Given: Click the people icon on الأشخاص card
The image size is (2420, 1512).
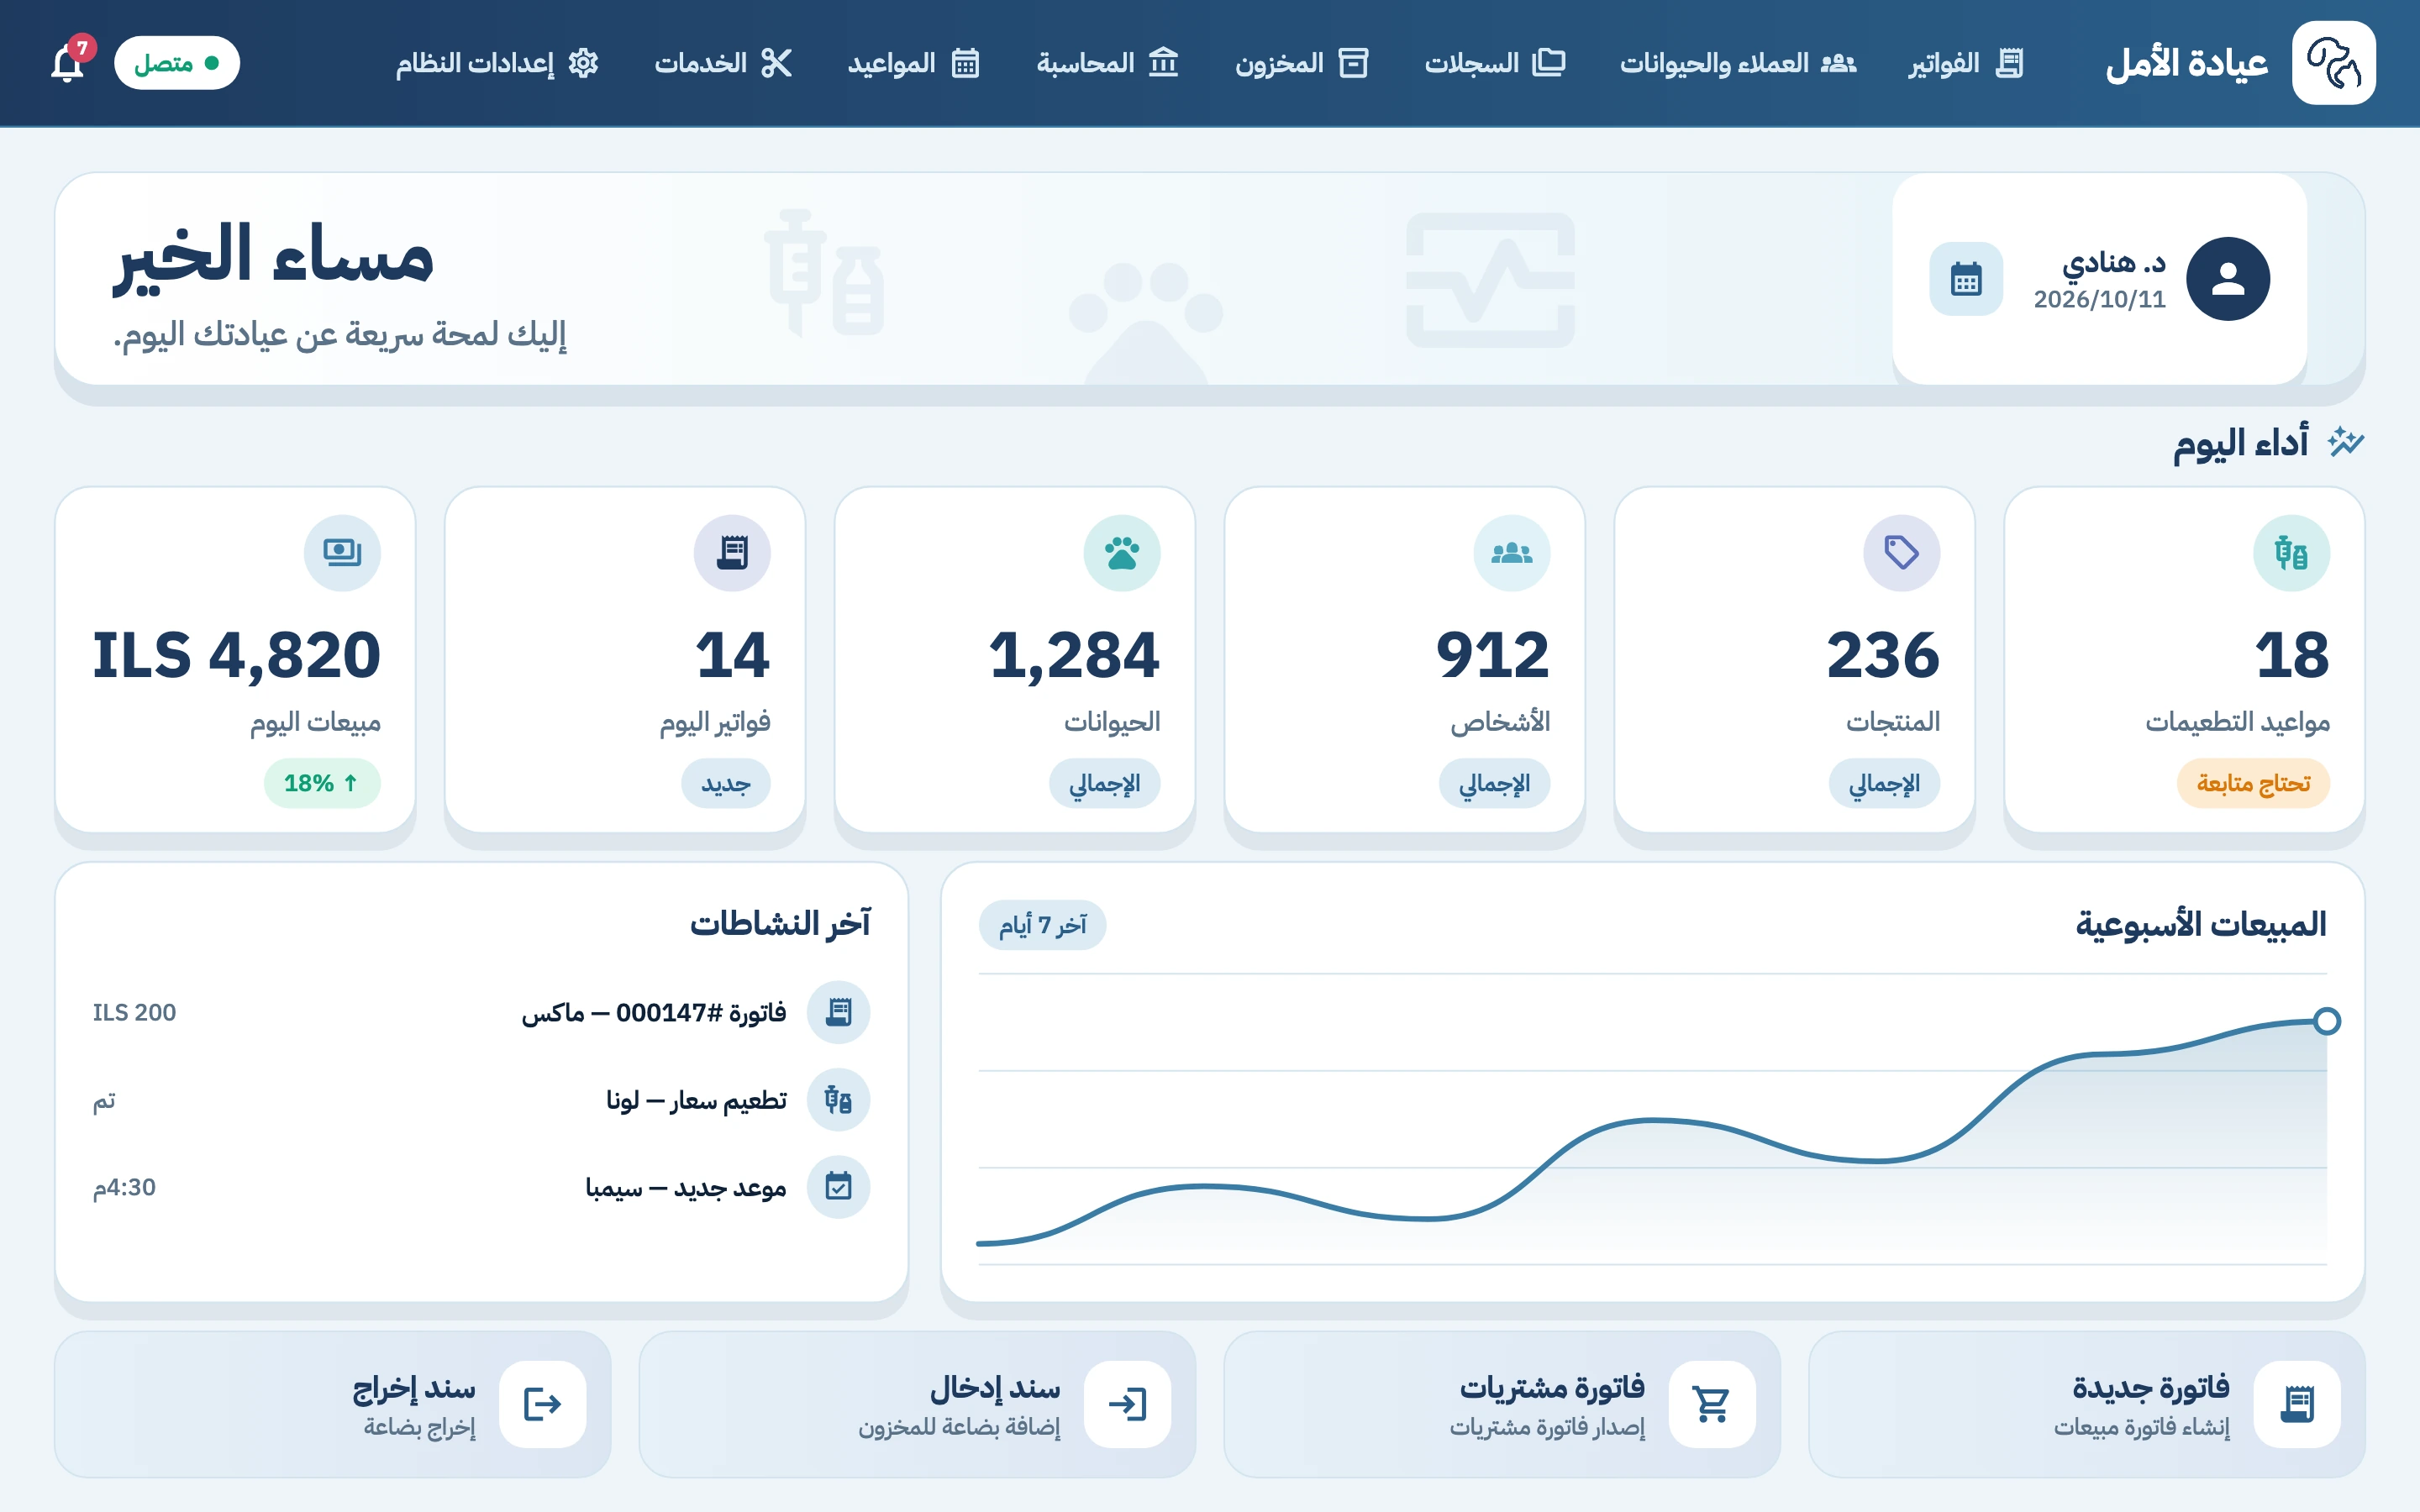Looking at the screenshot, I should tap(1511, 553).
